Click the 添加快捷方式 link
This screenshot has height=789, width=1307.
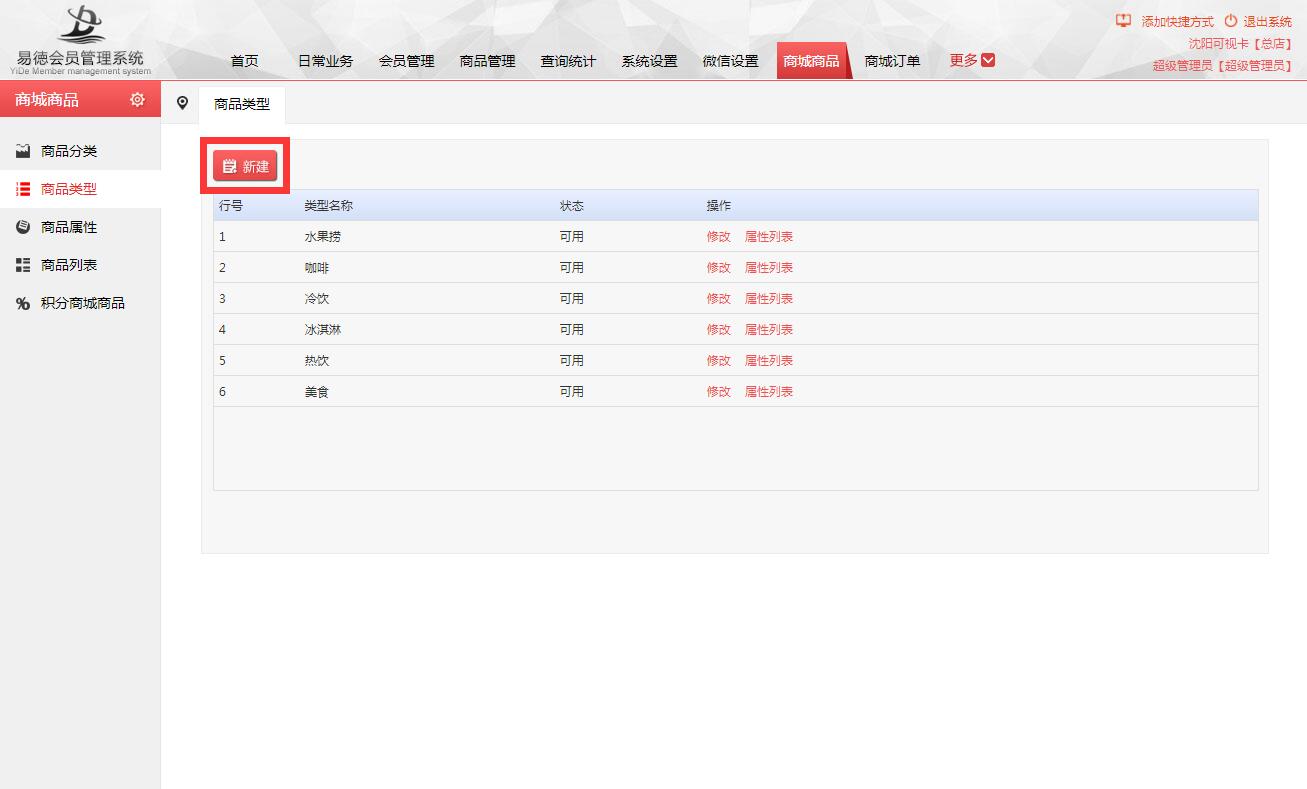pyautogui.click(x=1177, y=21)
